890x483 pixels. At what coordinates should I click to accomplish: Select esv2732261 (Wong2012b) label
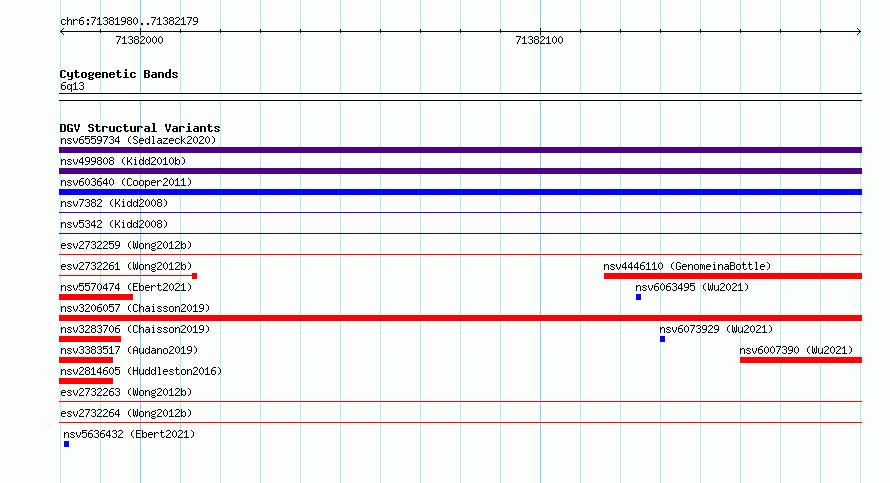[x=126, y=266]
